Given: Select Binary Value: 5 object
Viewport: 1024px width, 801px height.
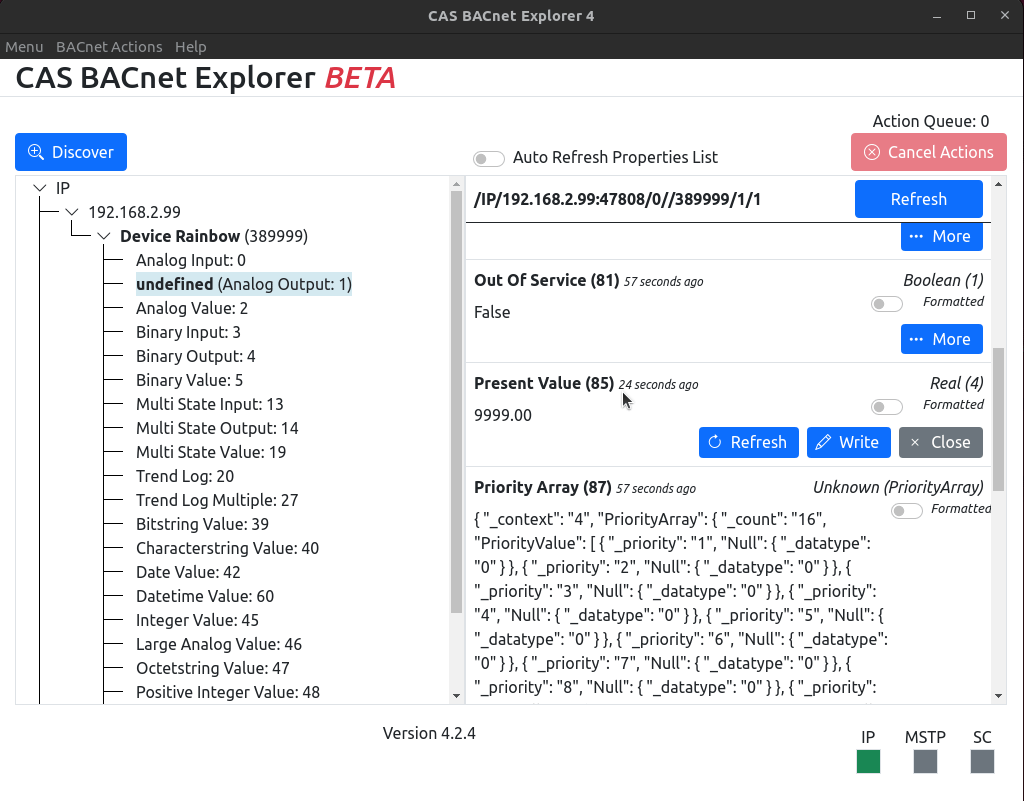Looking at the screenshot, I should coord(189,381).
